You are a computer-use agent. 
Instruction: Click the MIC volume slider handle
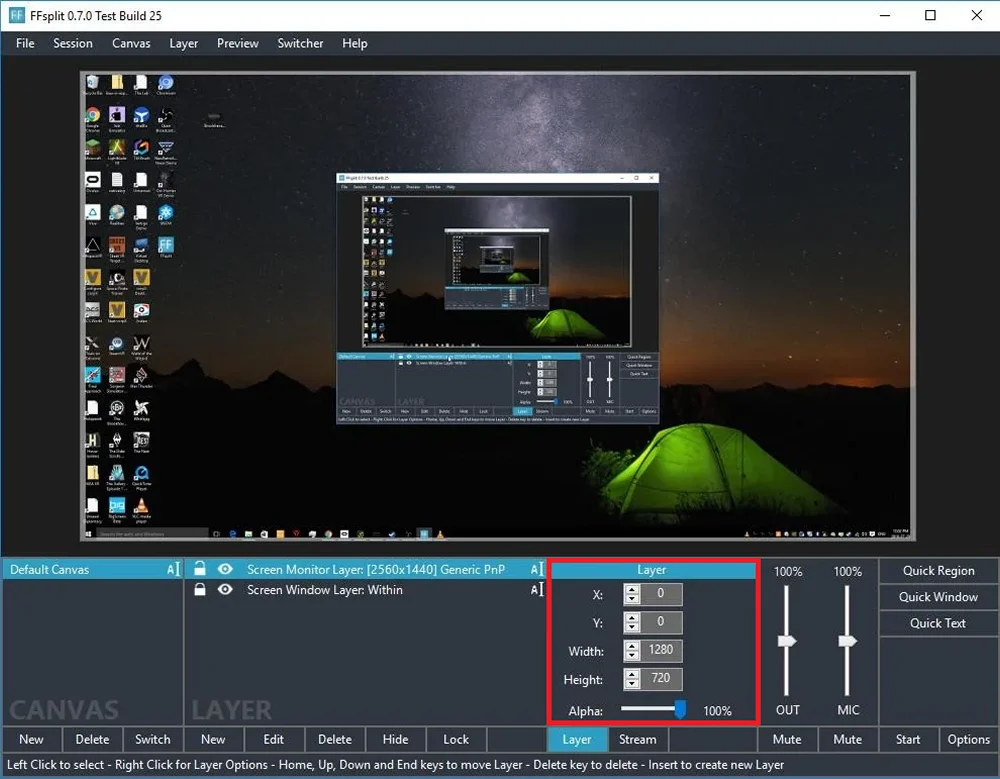click(848, 641)
